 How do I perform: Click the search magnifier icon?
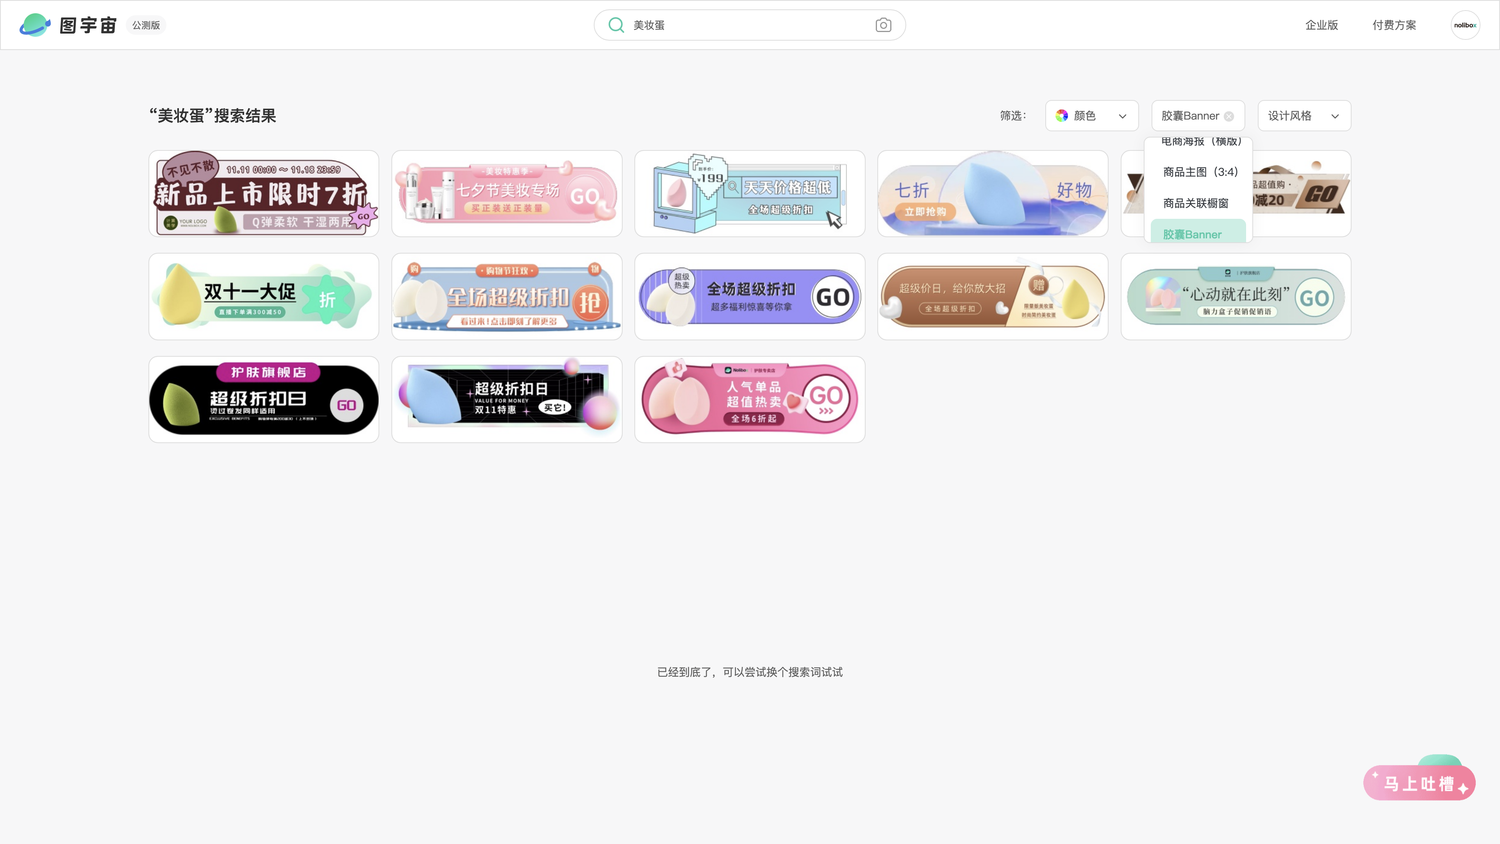pos(616,25)
